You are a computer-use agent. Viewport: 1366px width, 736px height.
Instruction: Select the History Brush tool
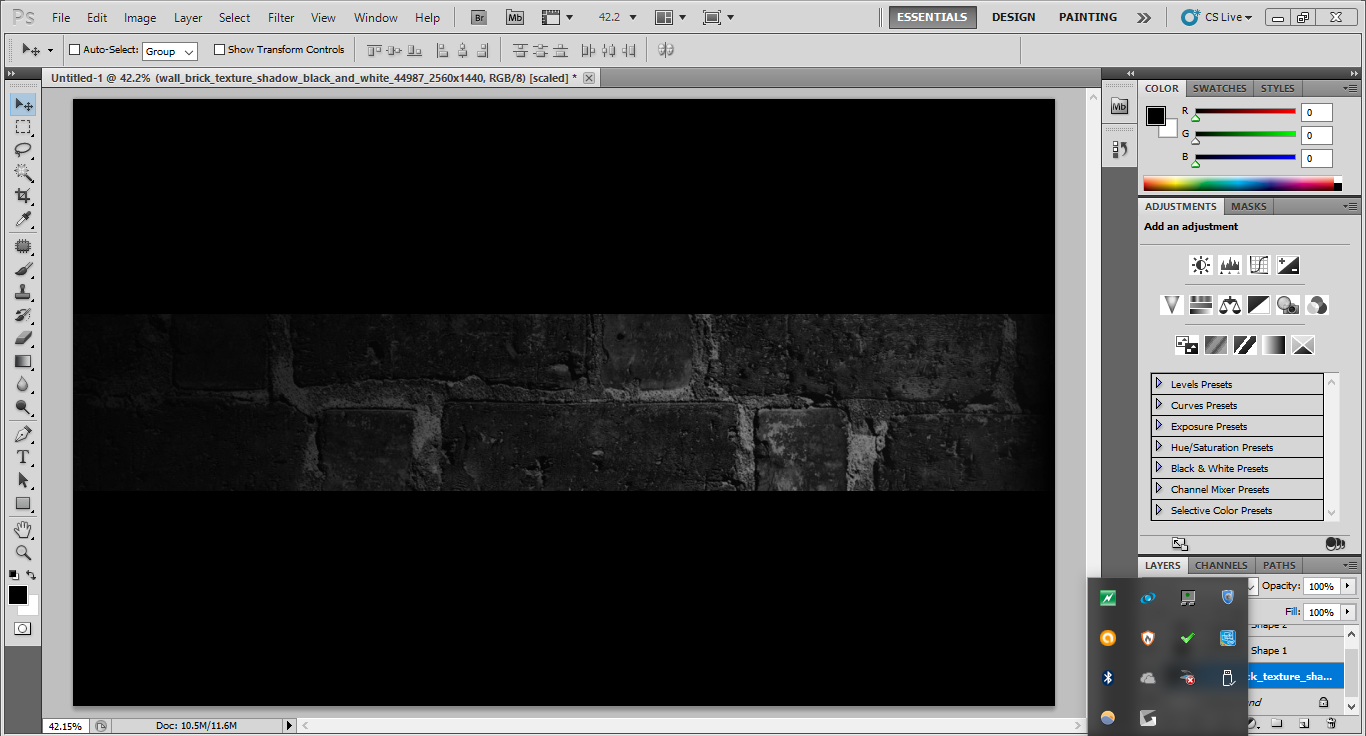23,315
